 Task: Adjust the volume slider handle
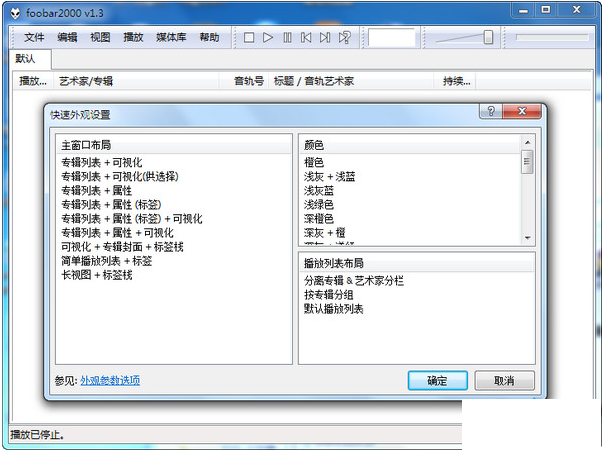[488, 37]
